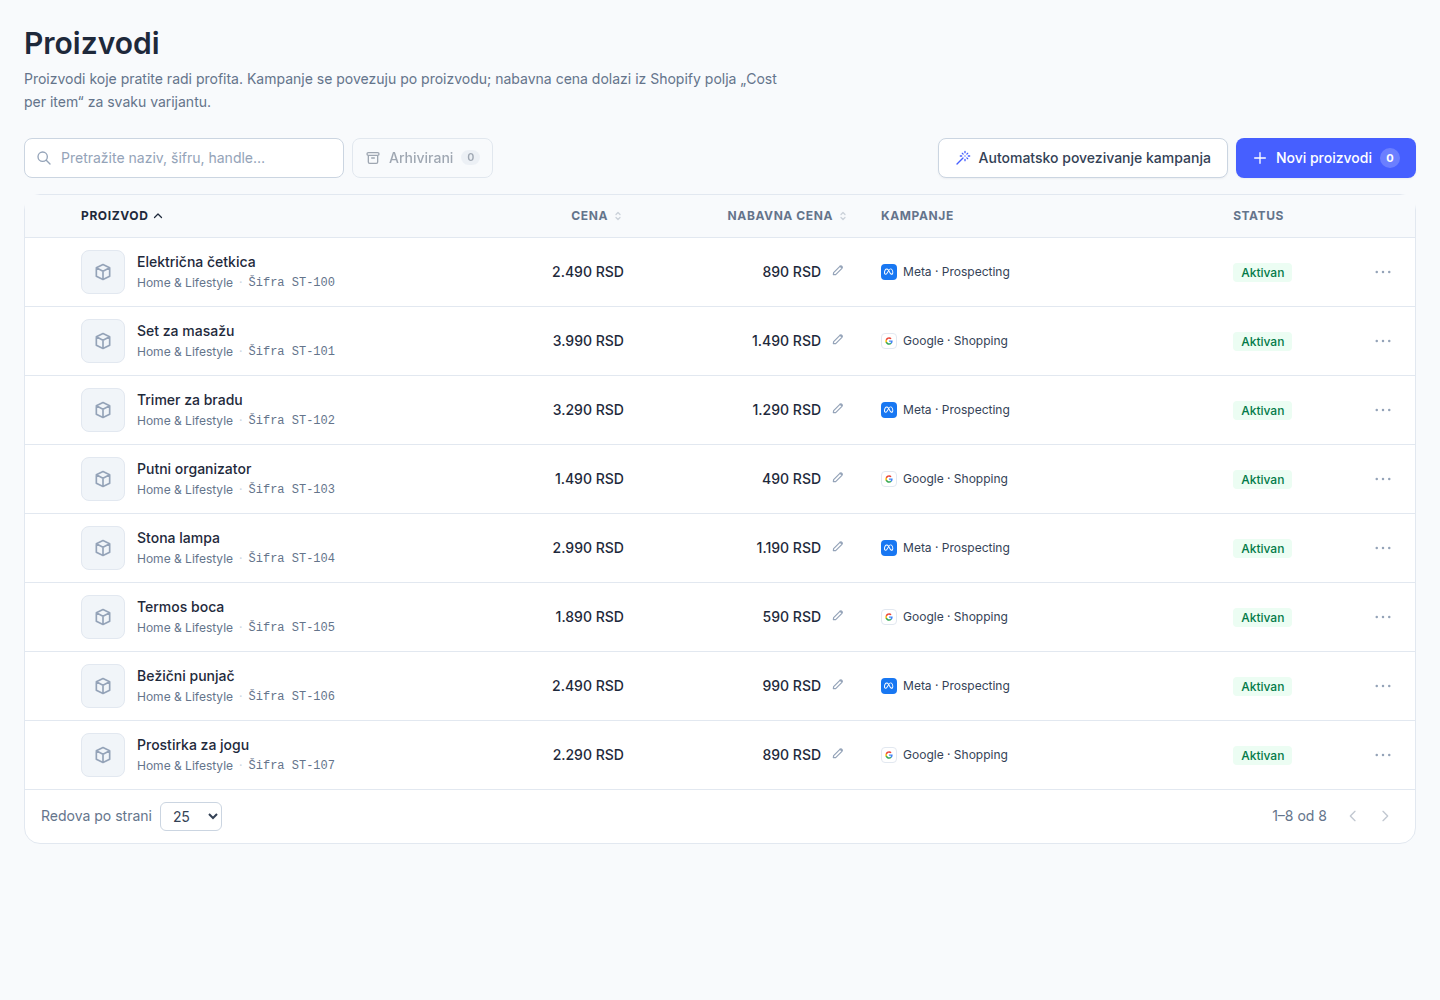The width and height of the screenshot is (1440, 1000).
Task: Open more options for Set za masažu
Action: pos(1383,341)
